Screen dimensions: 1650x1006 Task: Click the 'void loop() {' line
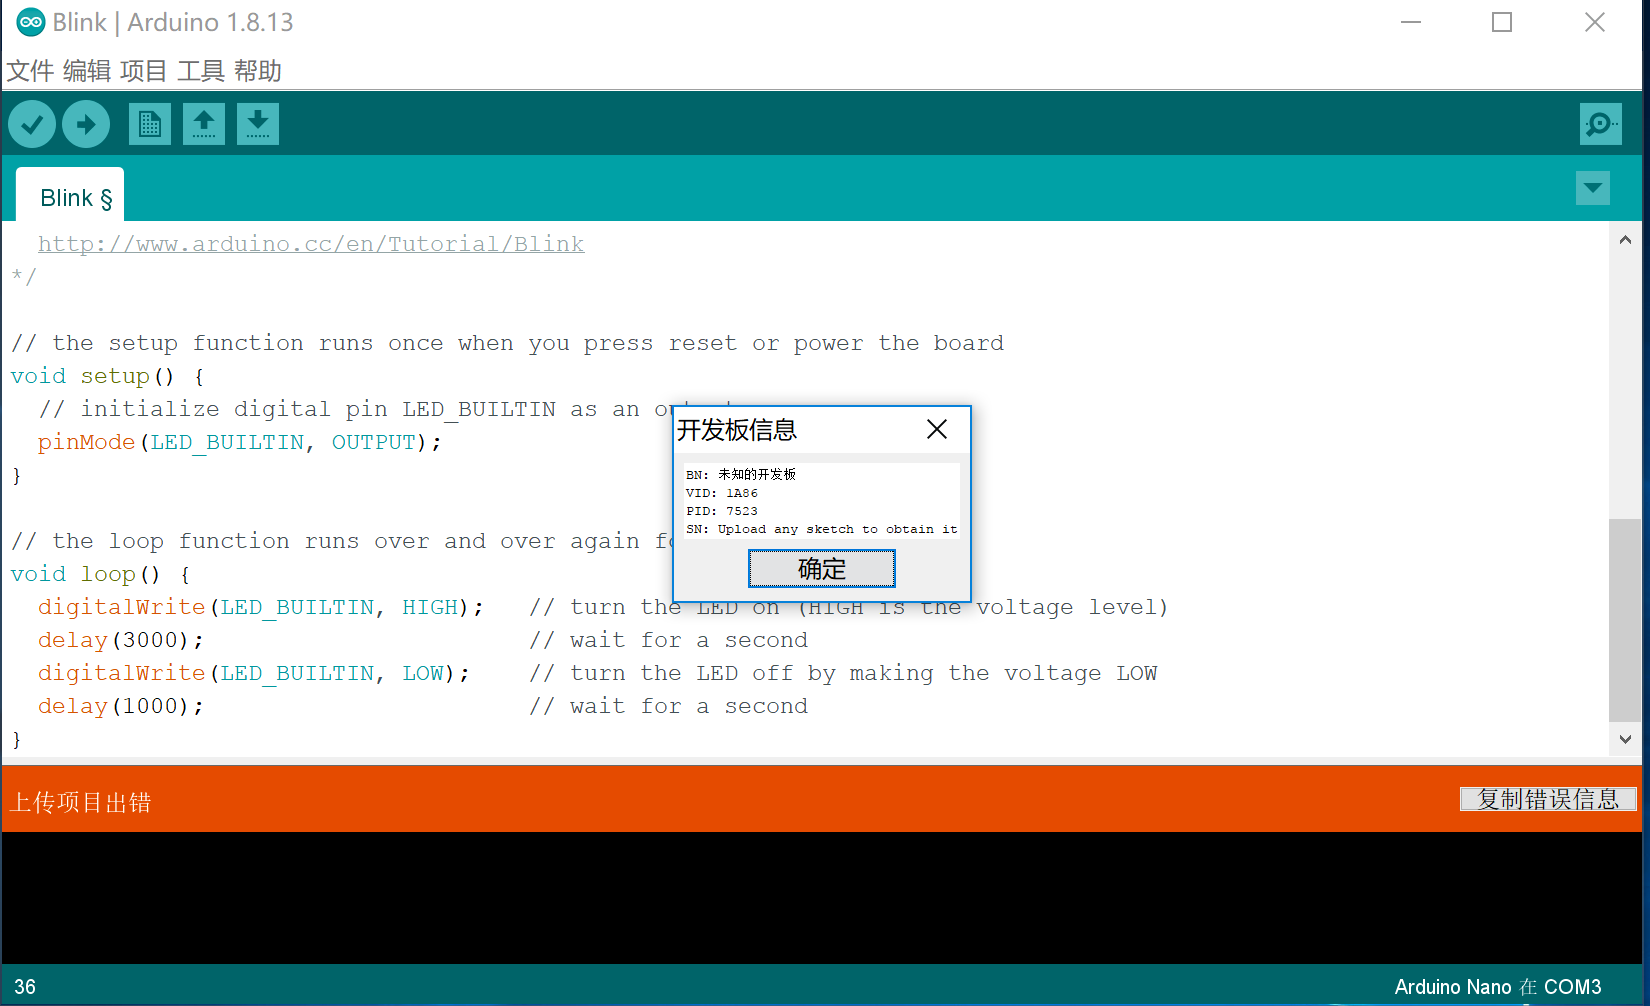(x=101, y=574)
